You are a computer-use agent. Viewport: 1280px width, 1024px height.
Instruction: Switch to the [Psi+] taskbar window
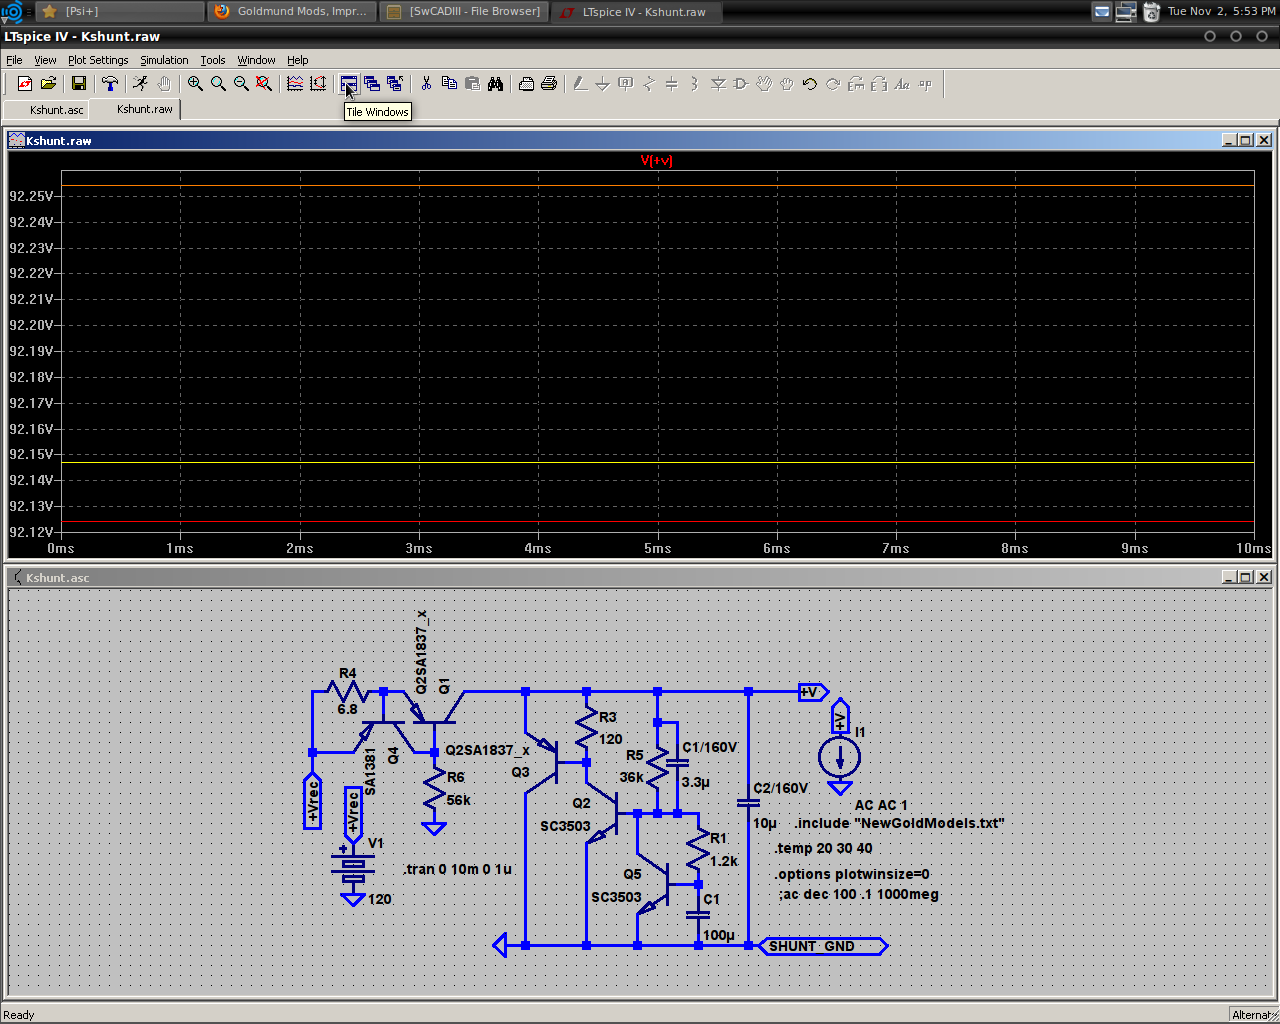120,11
